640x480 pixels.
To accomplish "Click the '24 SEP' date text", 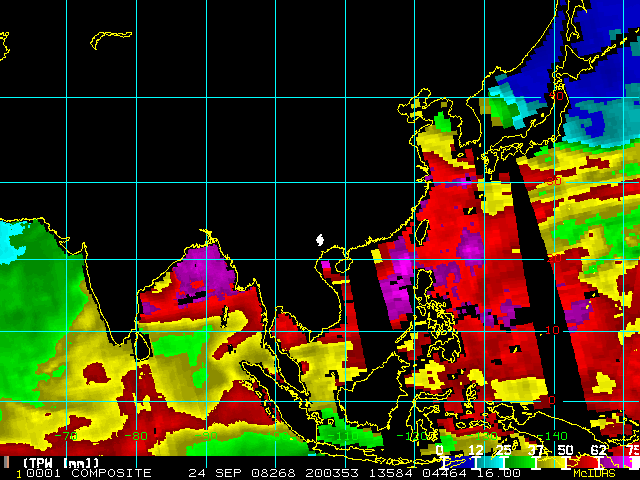I will click(217, 473).
